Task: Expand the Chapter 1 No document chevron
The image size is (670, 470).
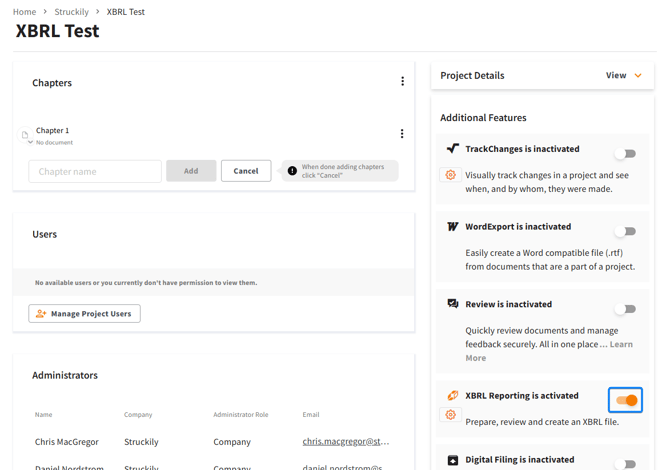Action: 30,143
